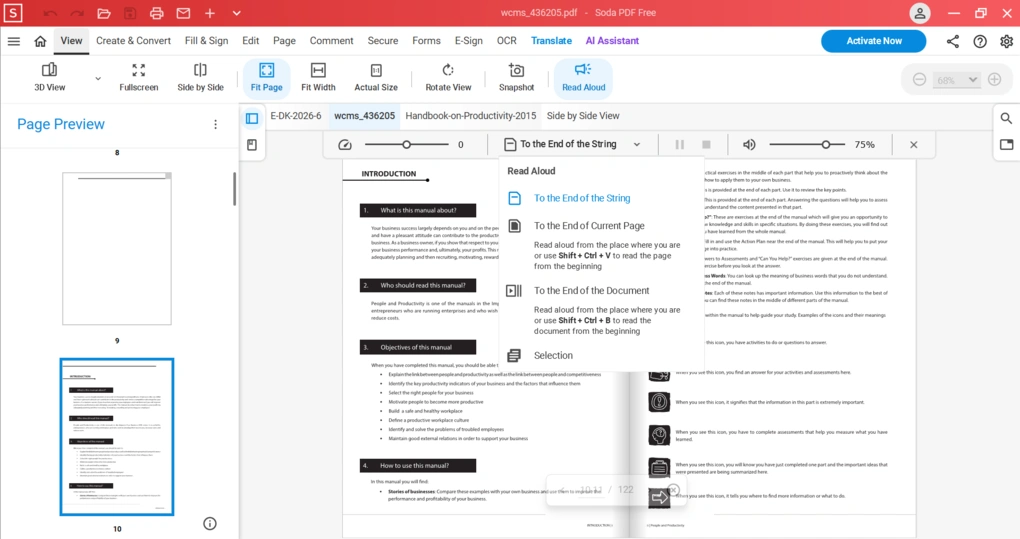Viewport: 1020px width, 539px height.
Task: Open the E-Sign tab
Action: [468, 40]
